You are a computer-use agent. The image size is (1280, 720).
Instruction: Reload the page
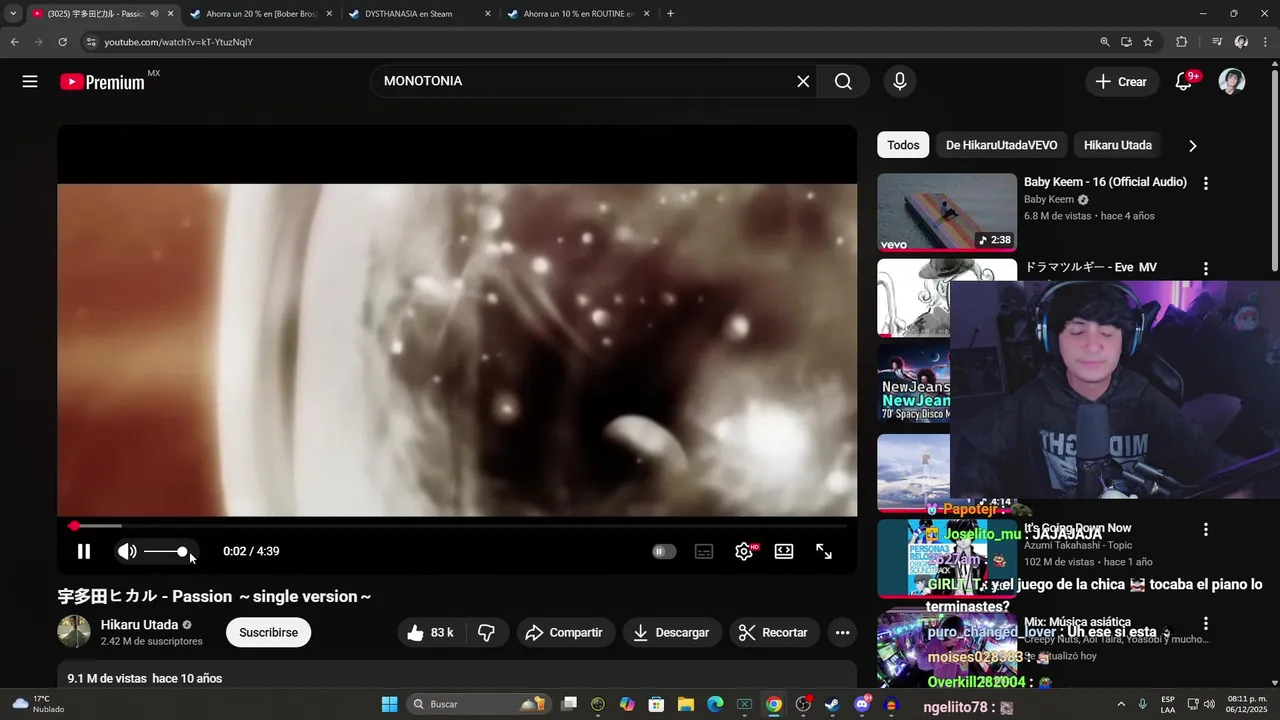pyautogui.click(x=62, y=42)
